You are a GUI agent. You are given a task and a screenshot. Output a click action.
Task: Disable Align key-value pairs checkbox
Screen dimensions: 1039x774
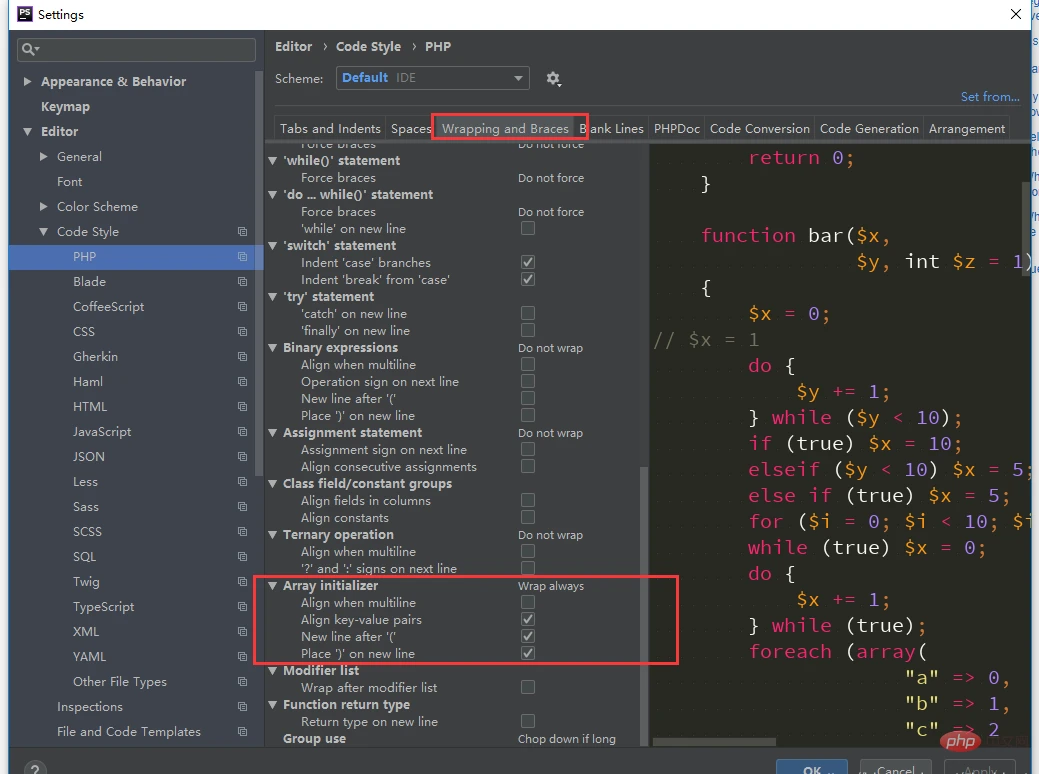click(528, 620)
